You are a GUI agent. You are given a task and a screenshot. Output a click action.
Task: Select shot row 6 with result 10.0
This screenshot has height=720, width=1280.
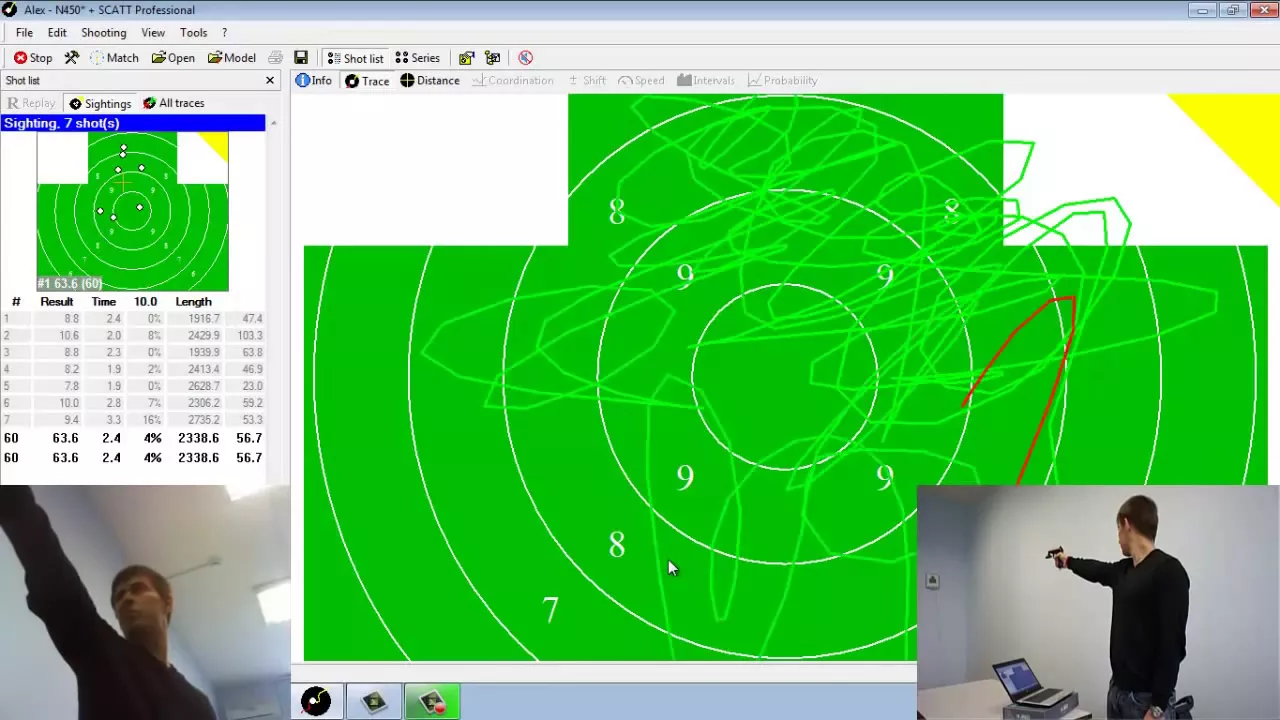[x=133, y=404]
